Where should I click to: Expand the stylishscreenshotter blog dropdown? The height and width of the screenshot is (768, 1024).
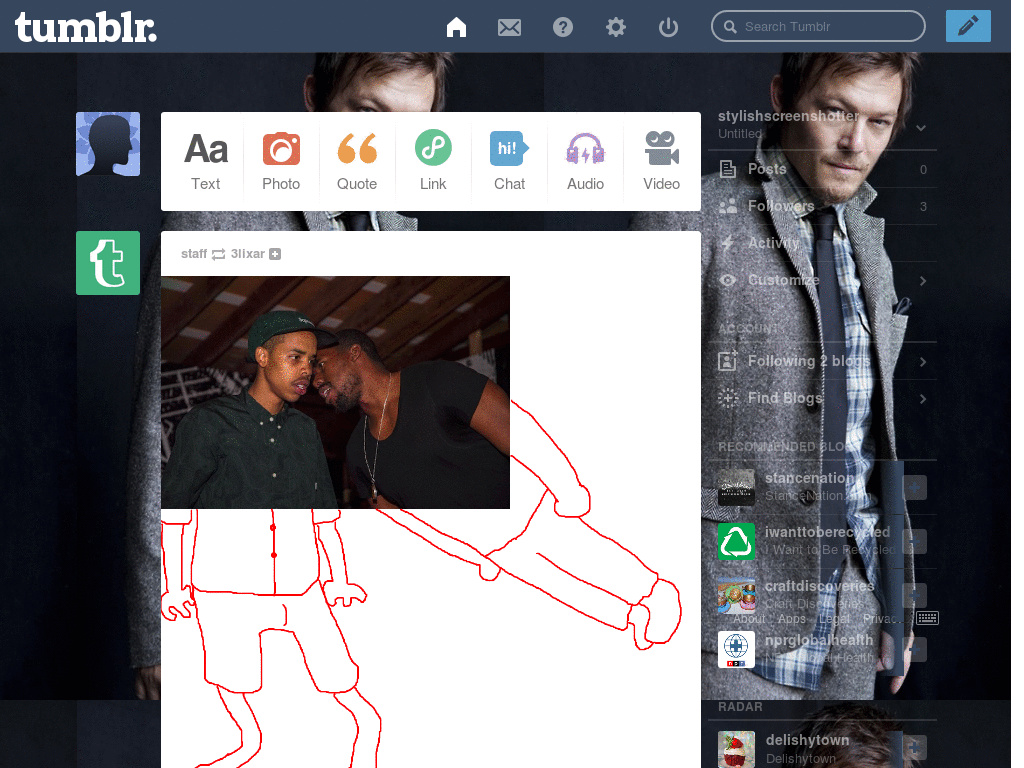tap(921, 127)
